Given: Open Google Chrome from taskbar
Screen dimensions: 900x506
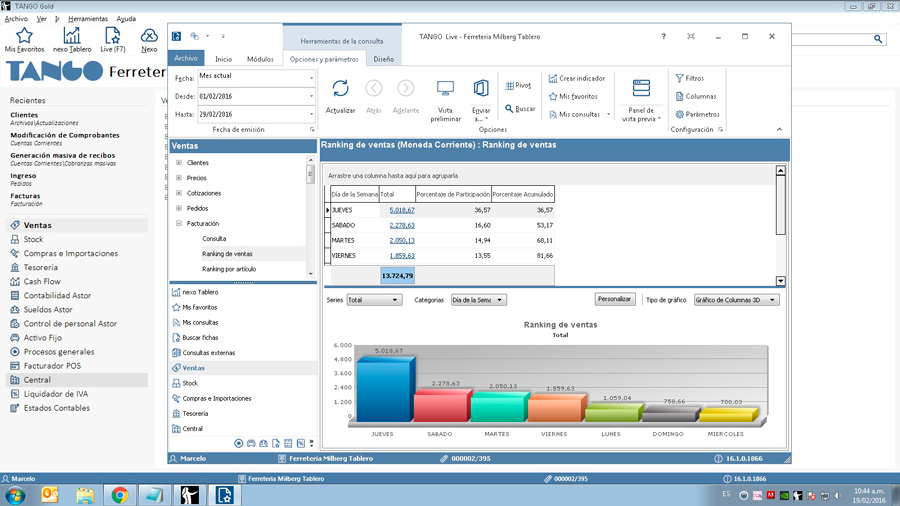Looking at the screenshot, I should point(120,495).
